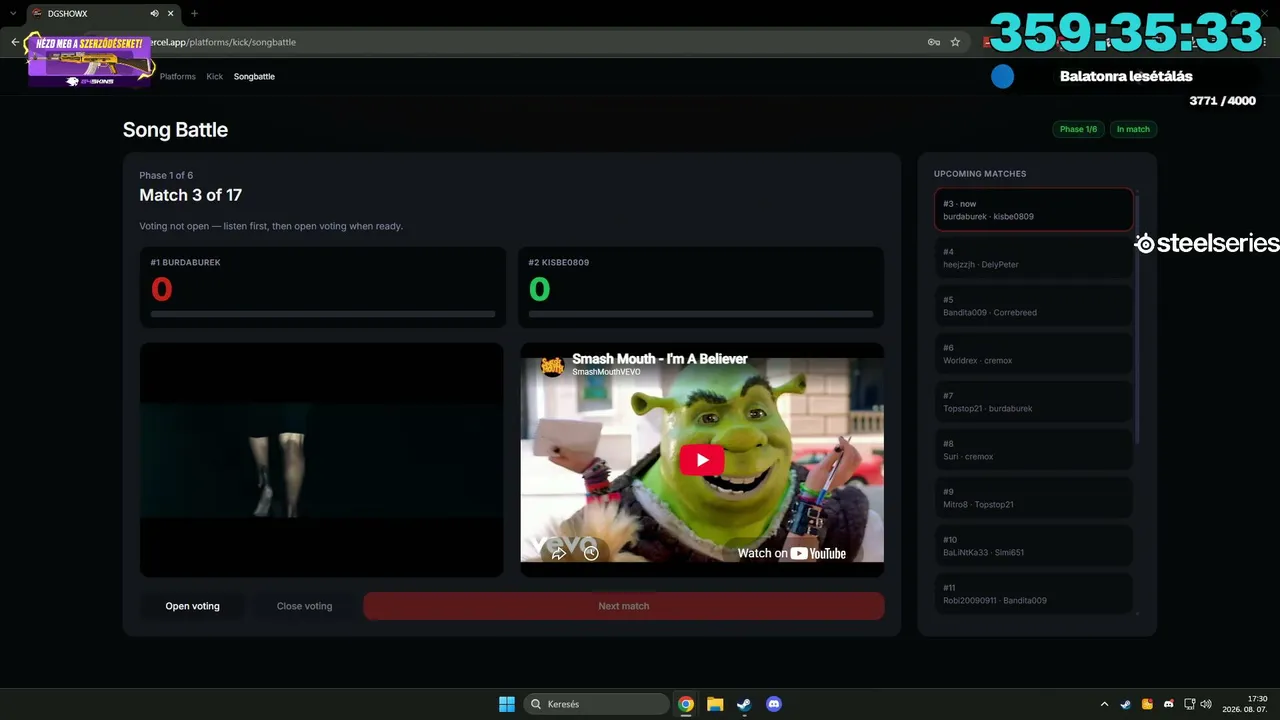Click the In match status badge
Viewport: 1280px width, 720px height.
(x=1133, y=129)
